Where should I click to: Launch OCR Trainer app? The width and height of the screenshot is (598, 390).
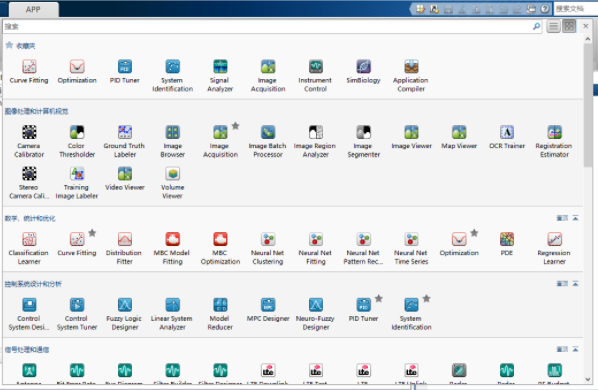507,137
